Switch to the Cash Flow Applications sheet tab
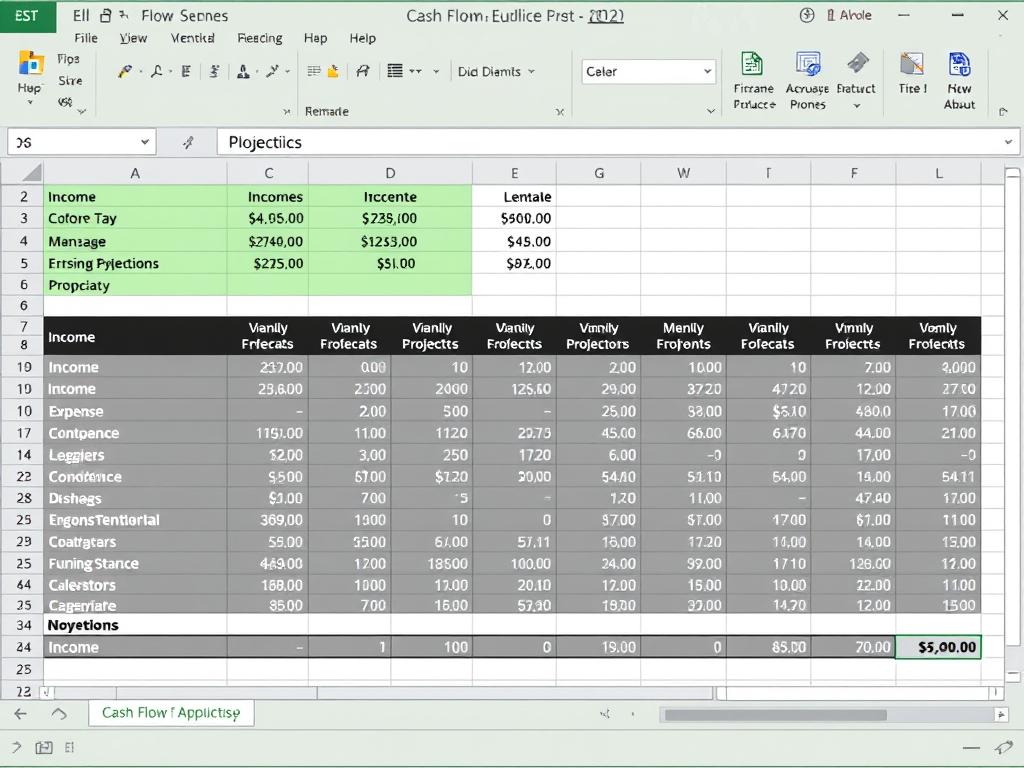The height and width of the screenshot is (768, 1024). coord(170,713)
